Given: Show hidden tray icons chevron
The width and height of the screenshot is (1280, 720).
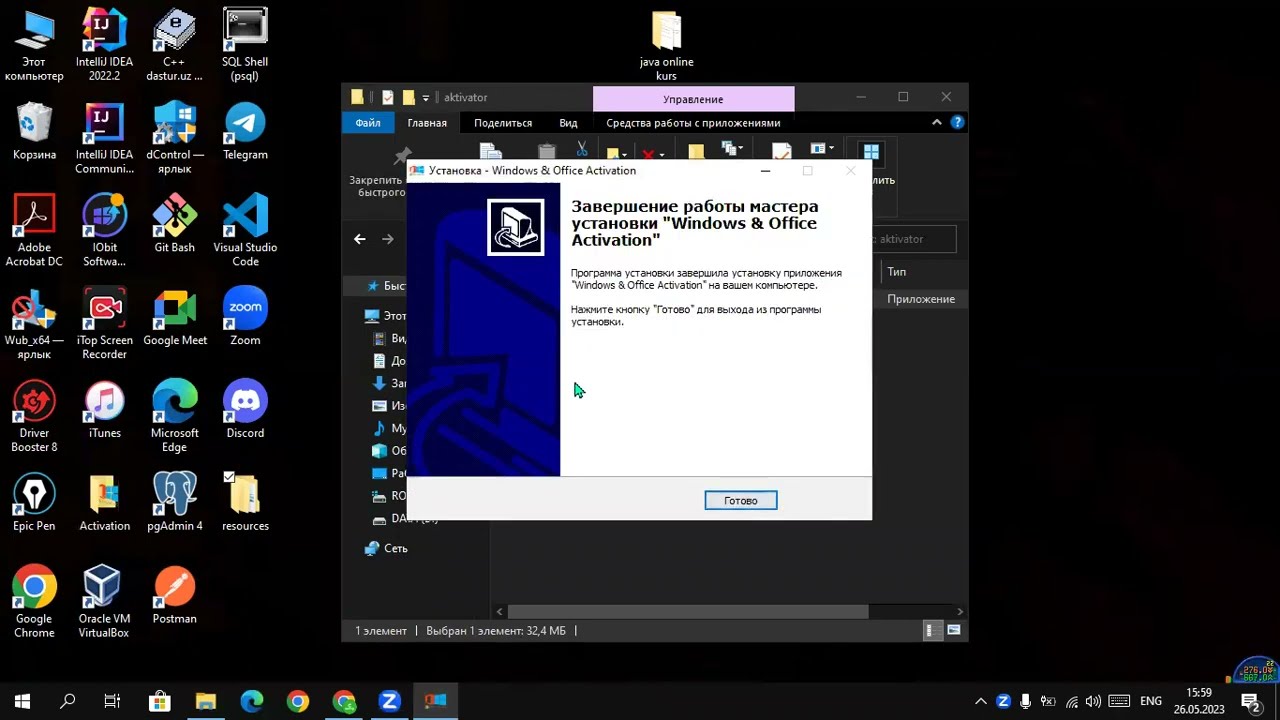Looking at the screenshot, I should 981,701.
